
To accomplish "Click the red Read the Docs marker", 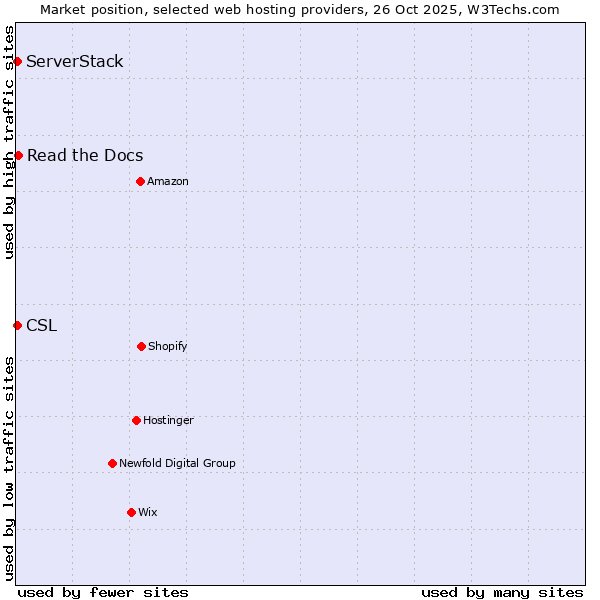I will click(18, 155).
